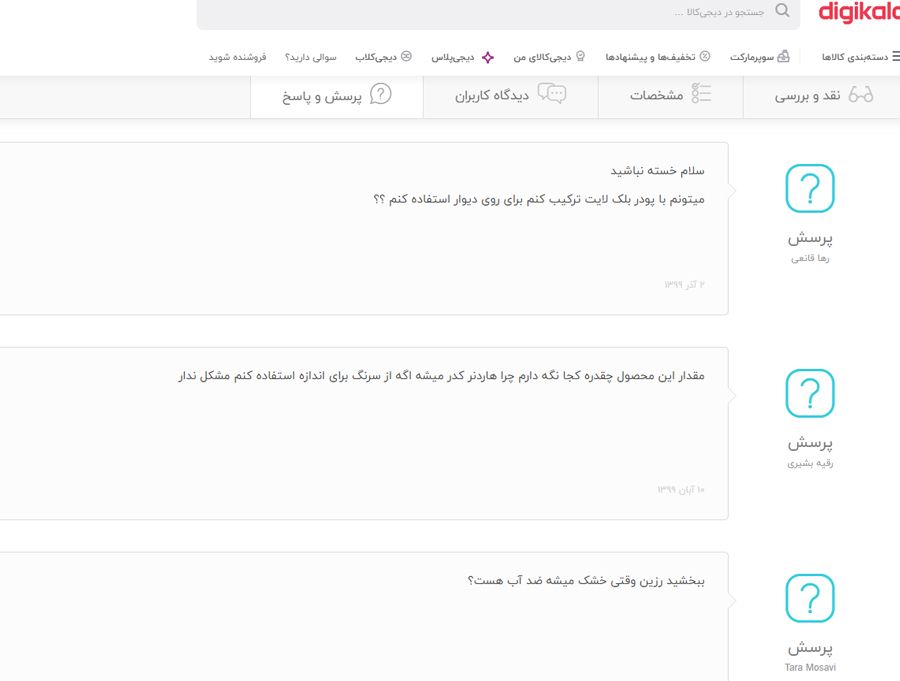Screen dimensions: 900x681
Task: Click the username Tara Mosavi
Action: [x=810, y=667]
